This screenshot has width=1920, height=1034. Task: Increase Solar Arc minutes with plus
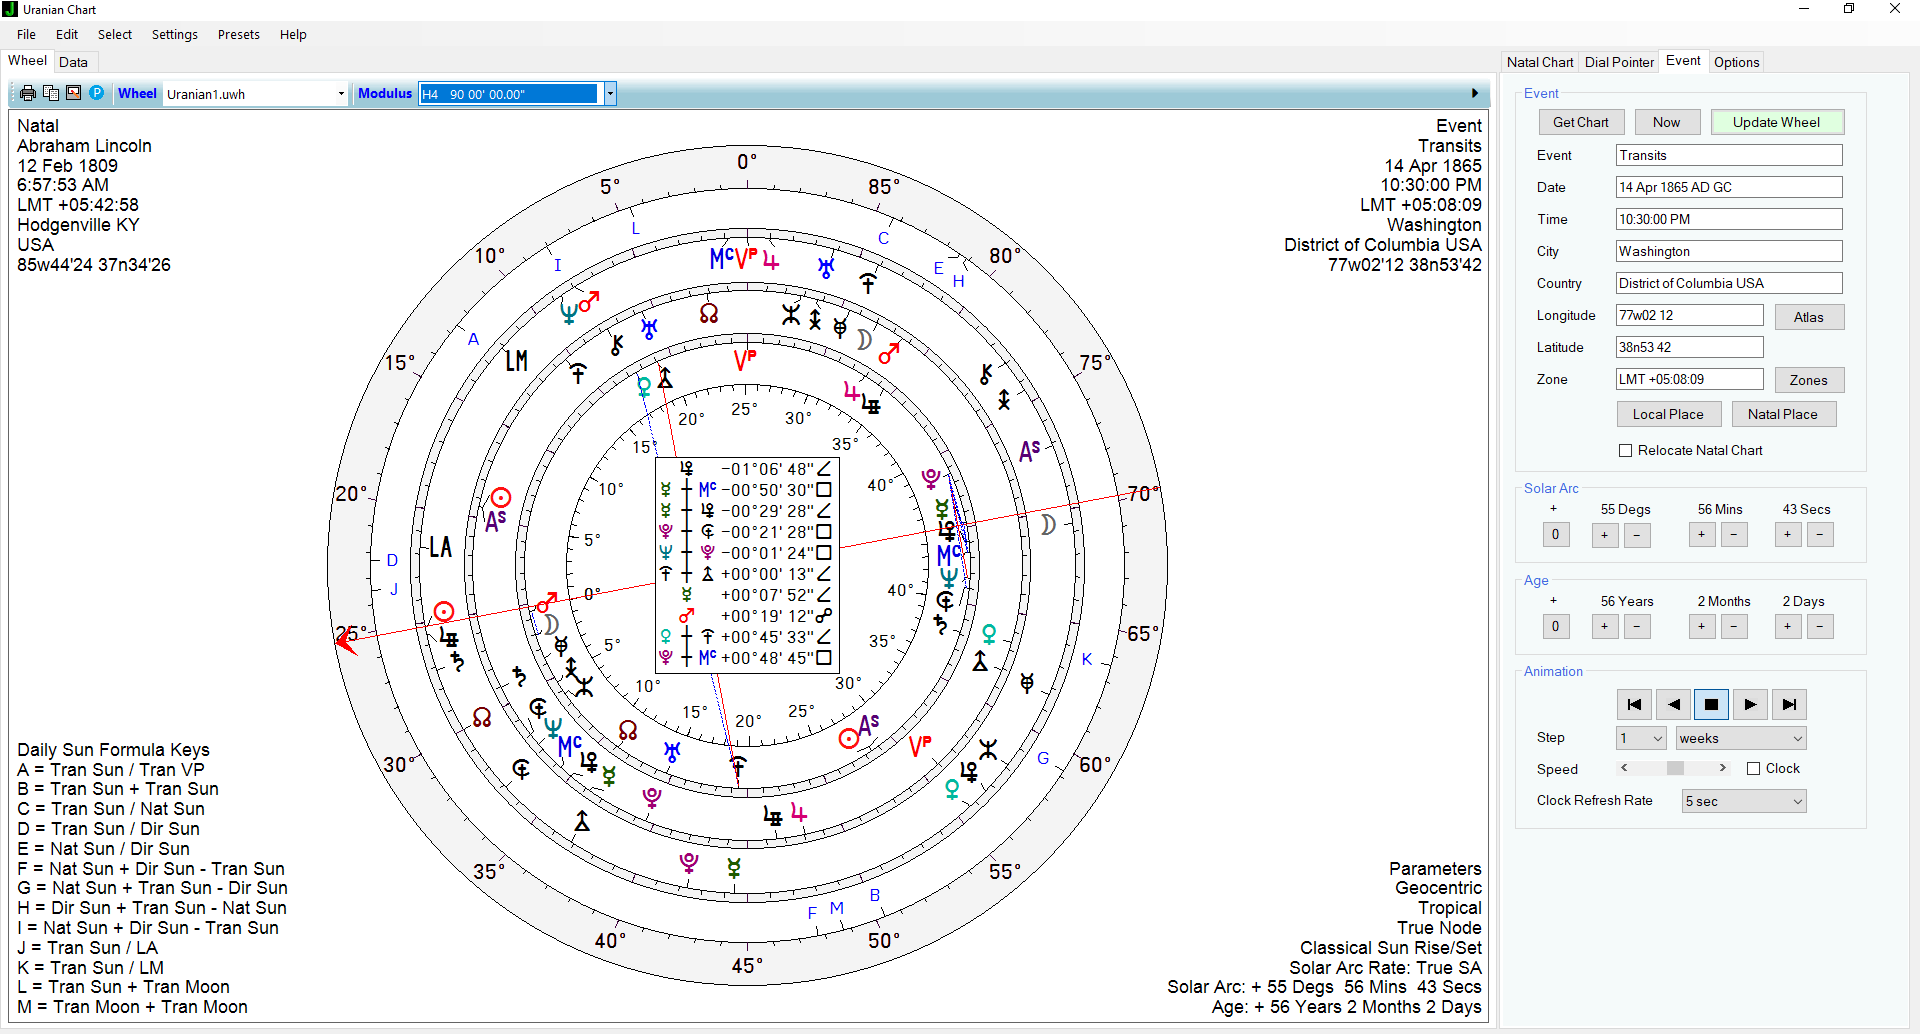1702,535
